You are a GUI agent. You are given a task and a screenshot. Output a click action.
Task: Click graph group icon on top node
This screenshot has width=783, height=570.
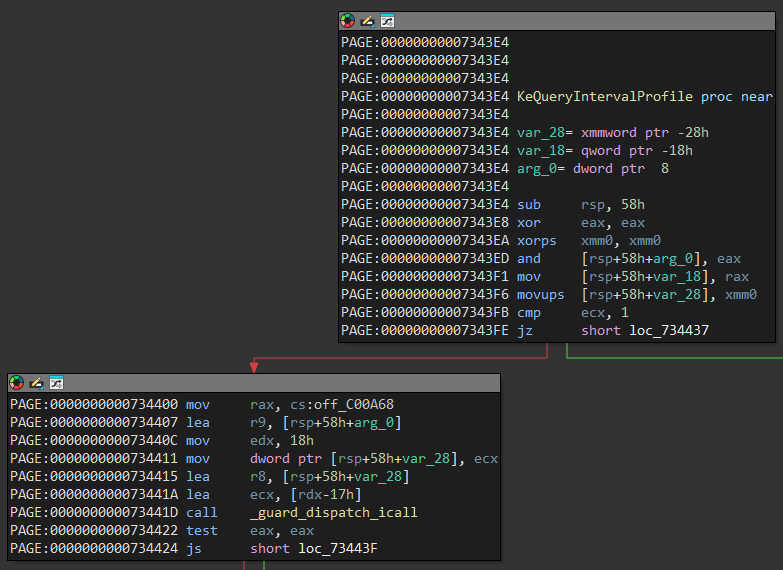(x=387, y=21)
